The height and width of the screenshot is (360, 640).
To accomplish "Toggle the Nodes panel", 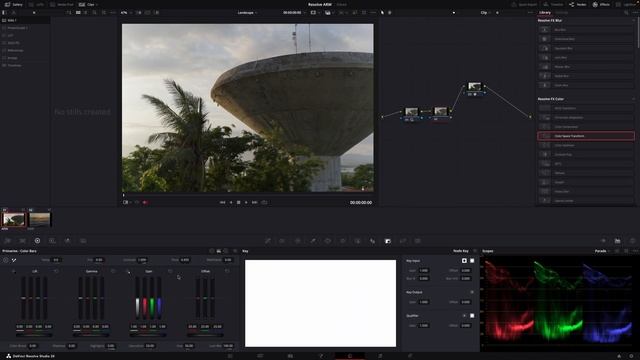I will [x=578, y=4].
